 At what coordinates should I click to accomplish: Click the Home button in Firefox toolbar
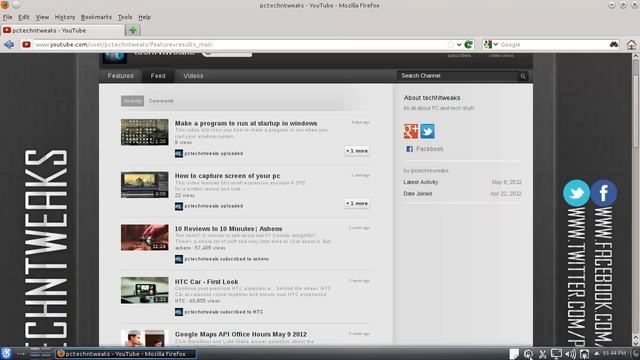631,44
